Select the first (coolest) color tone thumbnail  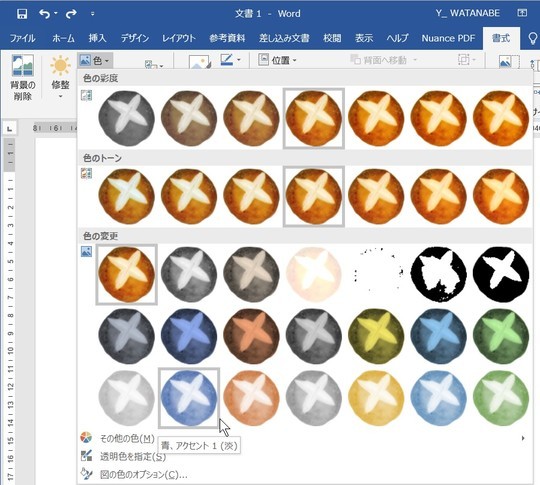click(x=126, y=196)
